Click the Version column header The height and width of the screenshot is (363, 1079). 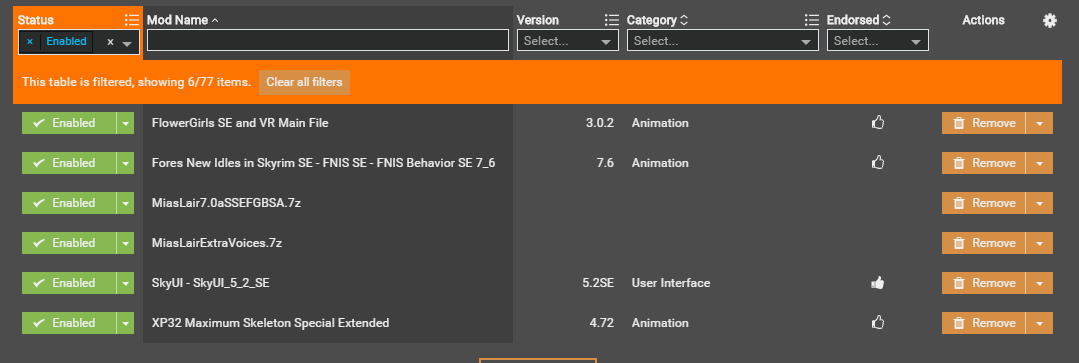tap(537, 20)
